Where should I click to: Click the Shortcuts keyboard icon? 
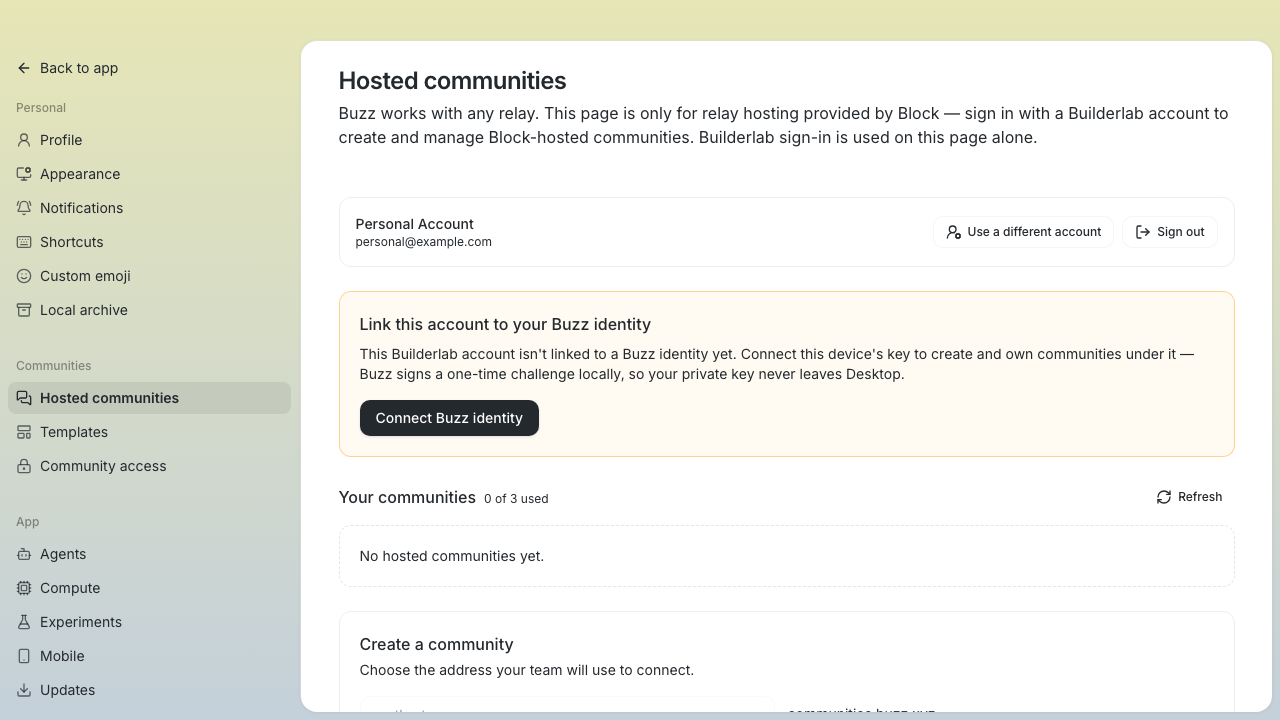point(24,242)
